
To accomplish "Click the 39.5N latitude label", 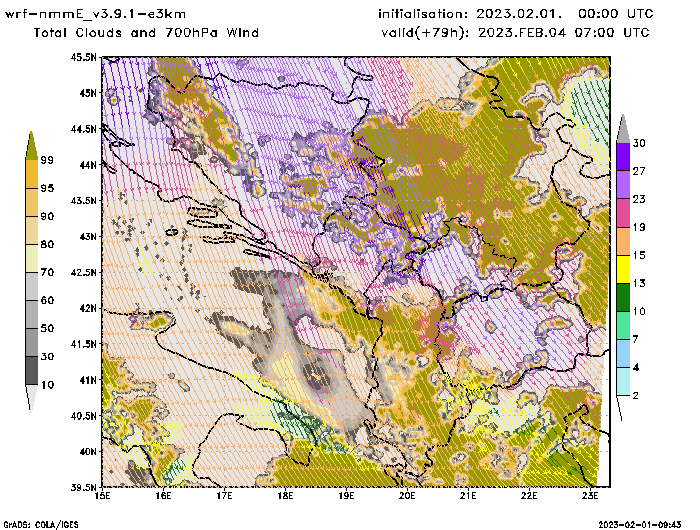I will [83, 488].
